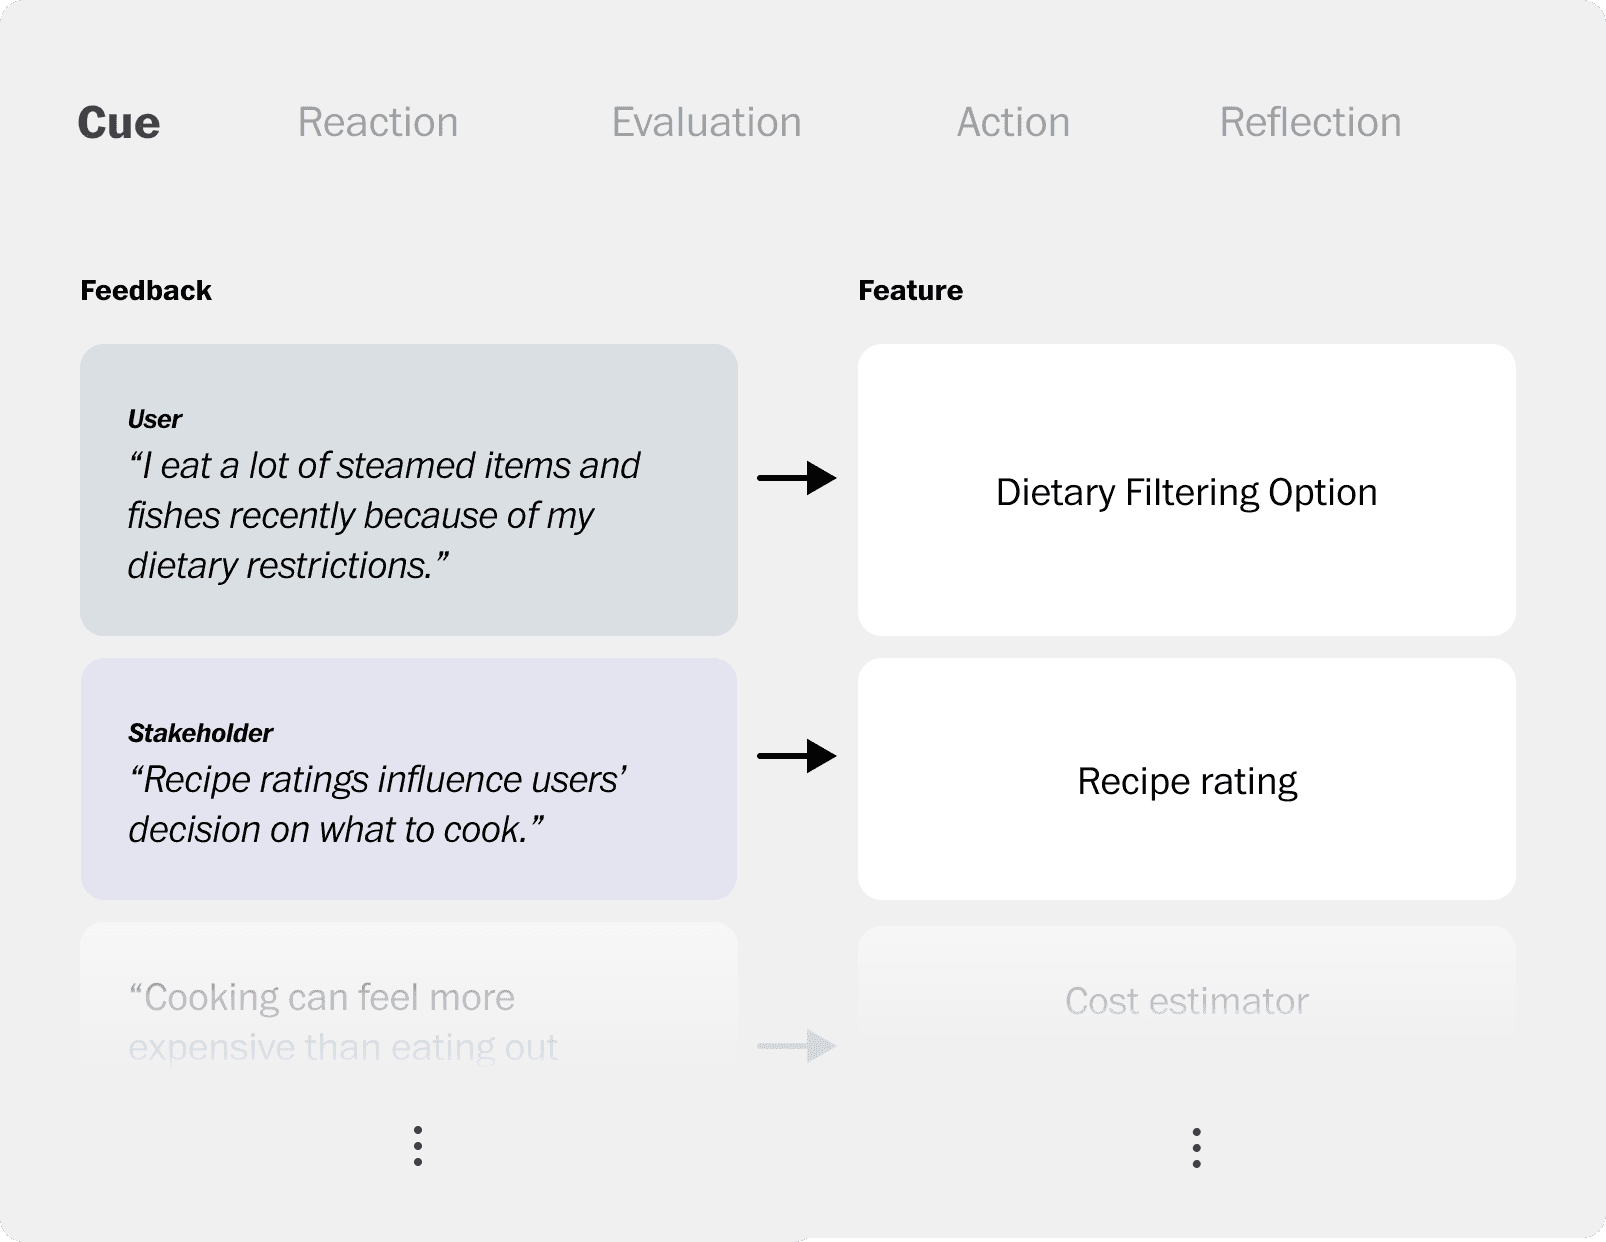
Task: Select the User feedback card
Action: (x=408, y=490)
